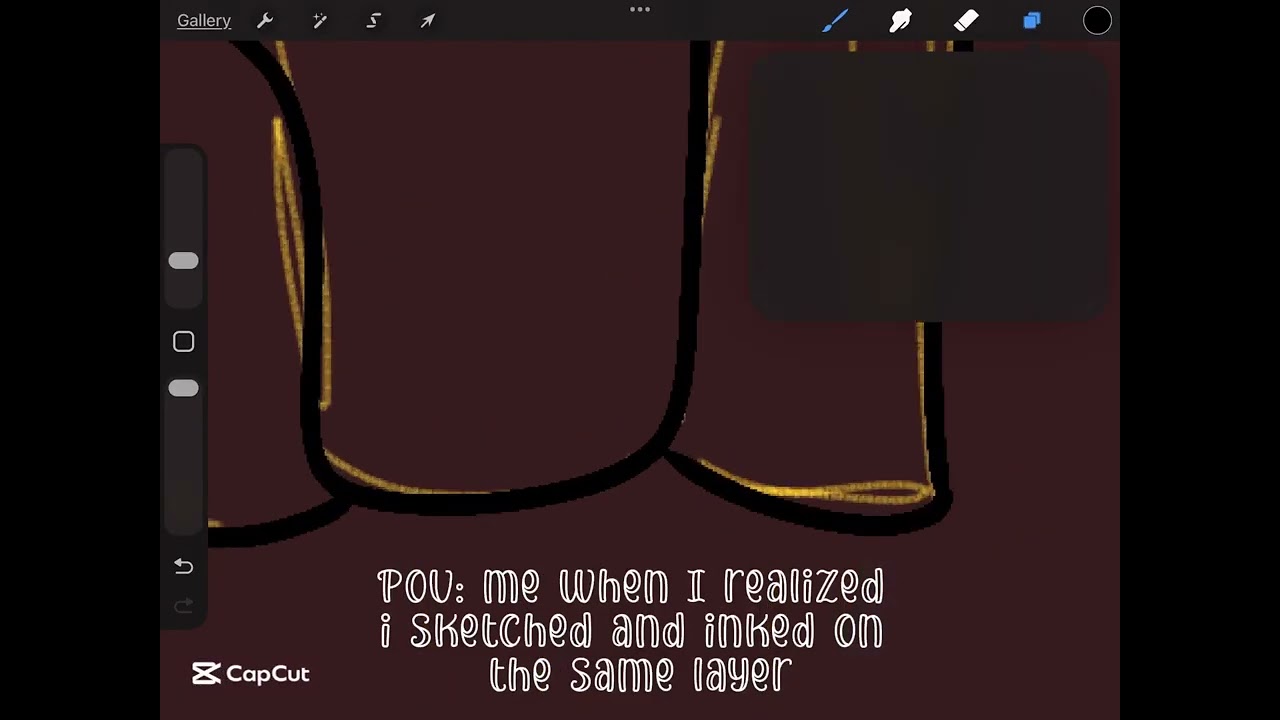
Task: Open the Actions wrench menu
Action: coord(265,21)
